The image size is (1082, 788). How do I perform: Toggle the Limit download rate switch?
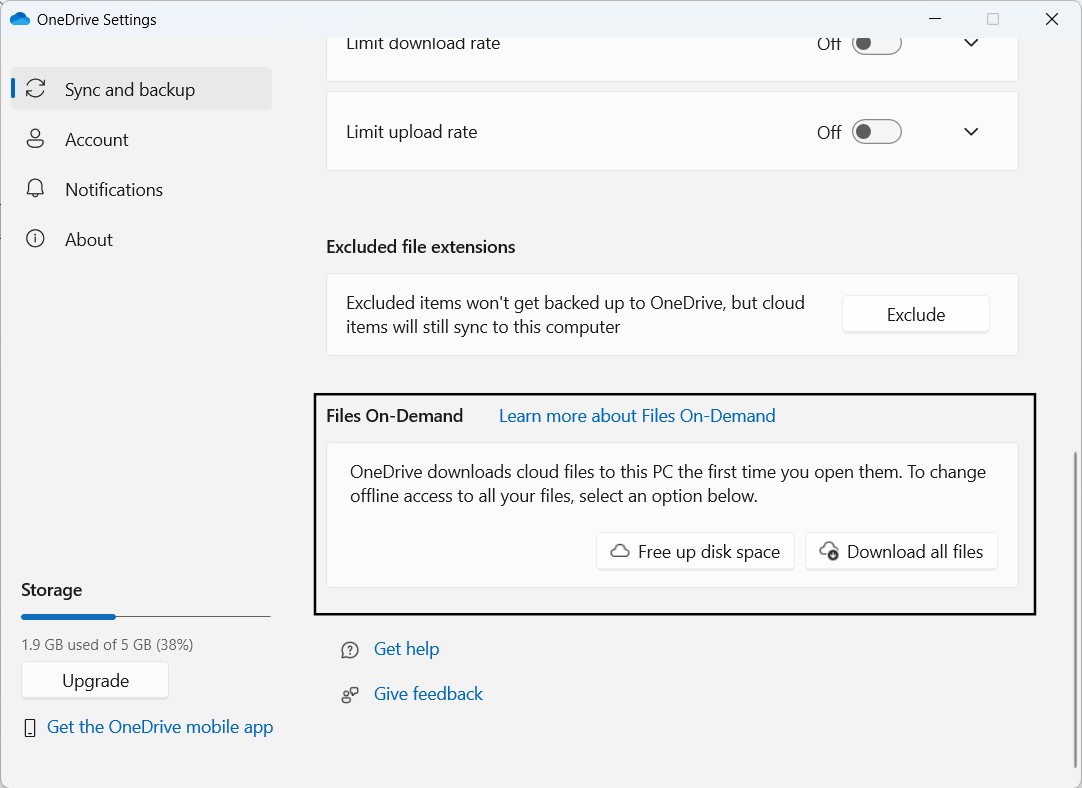[x=876, y=43]
